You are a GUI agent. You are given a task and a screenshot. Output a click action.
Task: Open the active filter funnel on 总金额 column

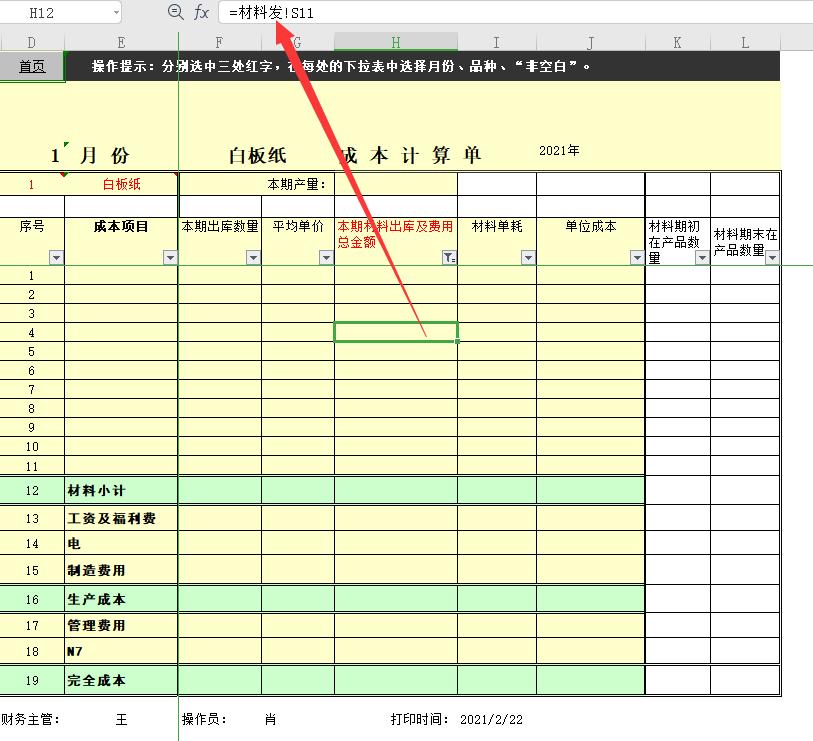449,258
